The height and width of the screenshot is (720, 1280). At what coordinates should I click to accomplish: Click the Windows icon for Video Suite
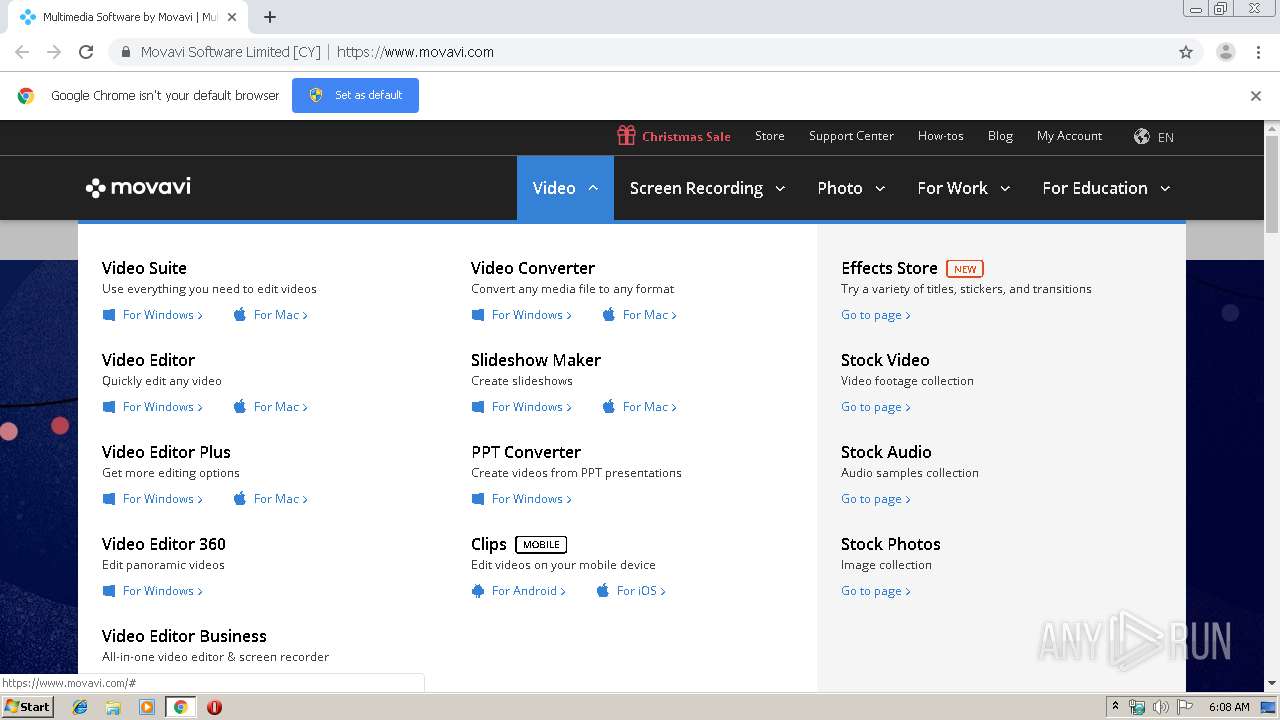pos(109,315)
